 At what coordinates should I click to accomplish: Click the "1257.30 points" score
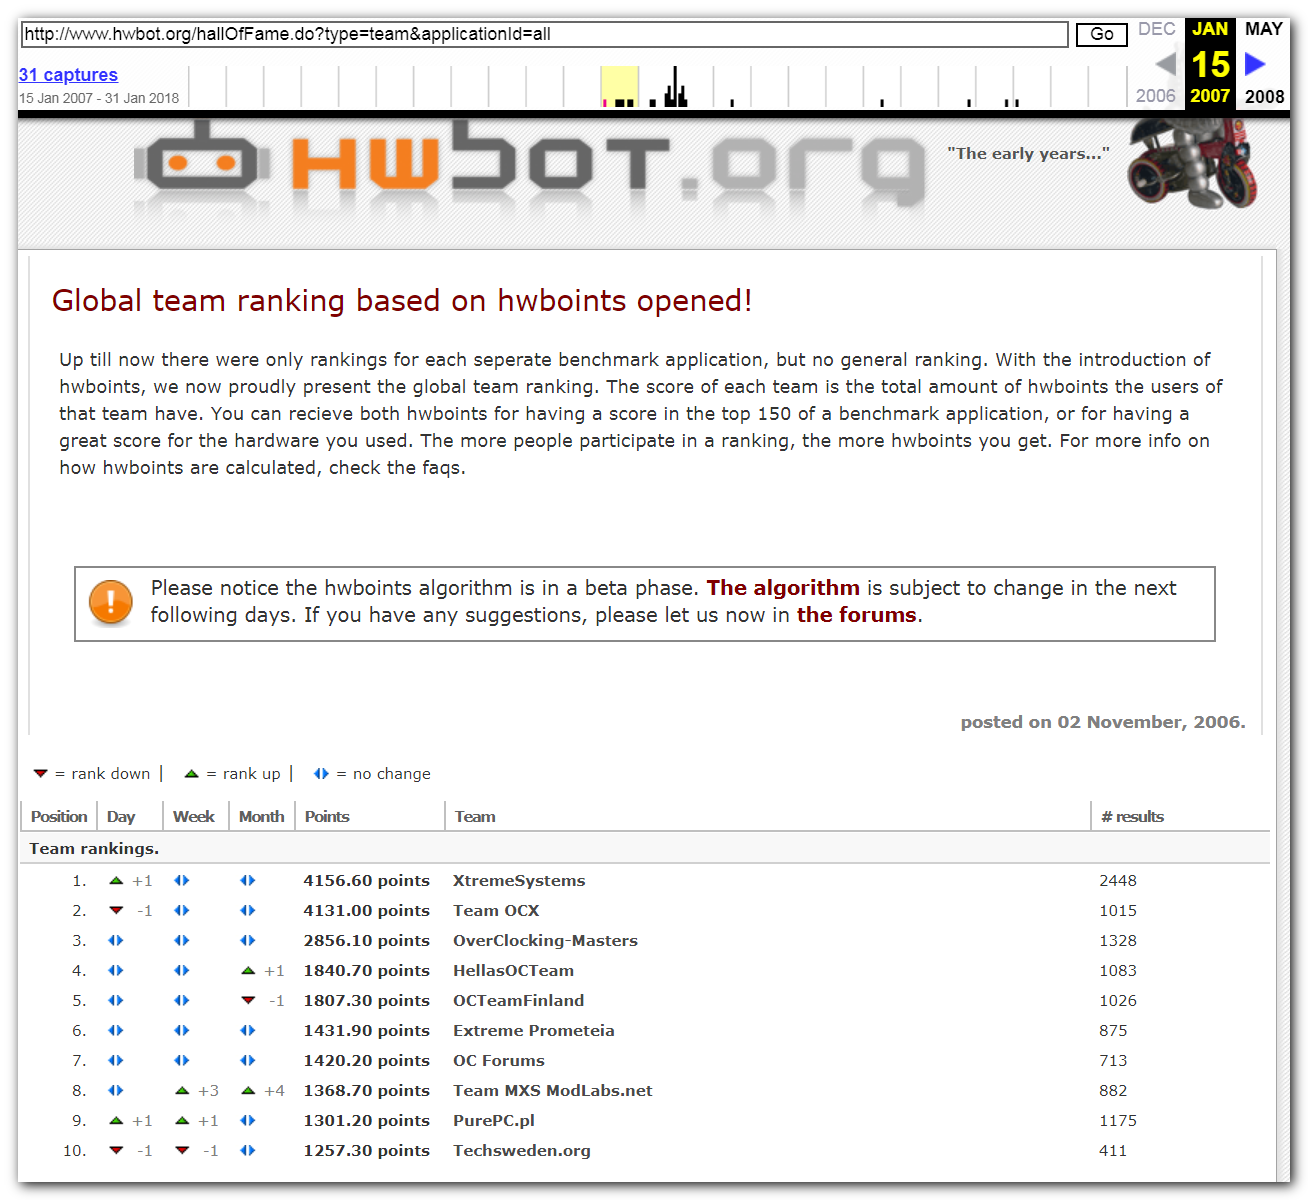point(367,1151)
